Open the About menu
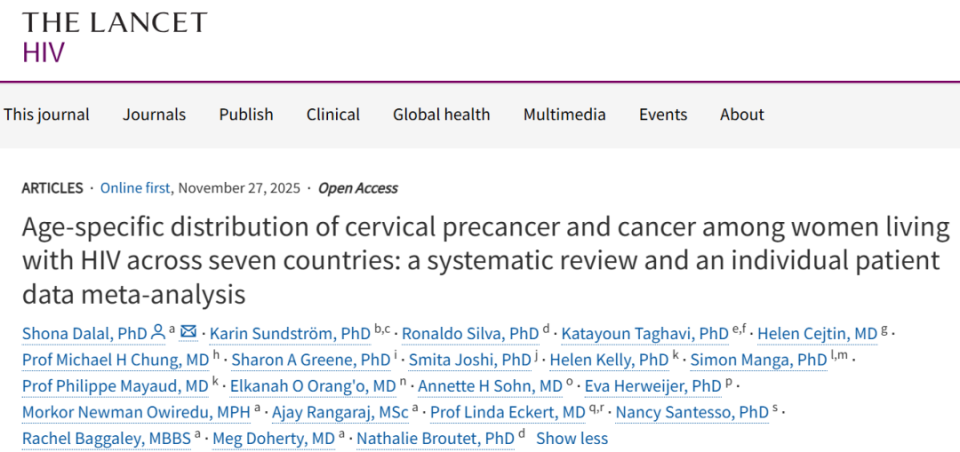Viewport: 960px width, 452px height. click(742, 114)
